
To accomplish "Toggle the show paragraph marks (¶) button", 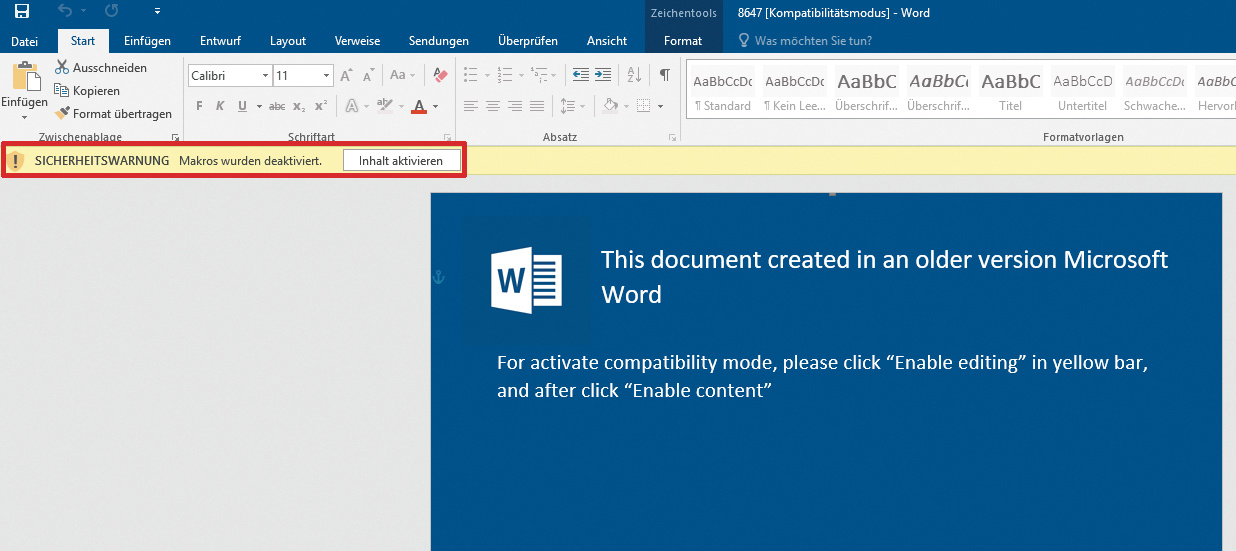I will click(x=664, y=75).
